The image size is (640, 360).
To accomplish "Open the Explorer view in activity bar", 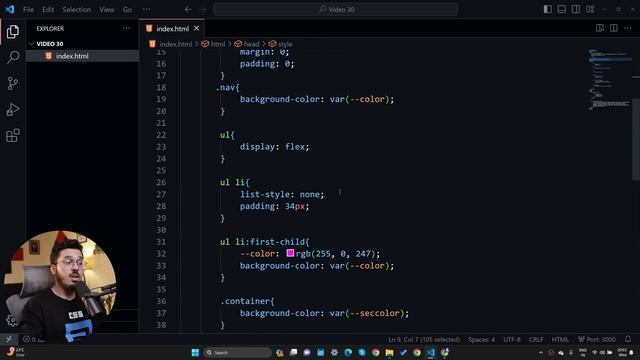I will tap(13, 31).
